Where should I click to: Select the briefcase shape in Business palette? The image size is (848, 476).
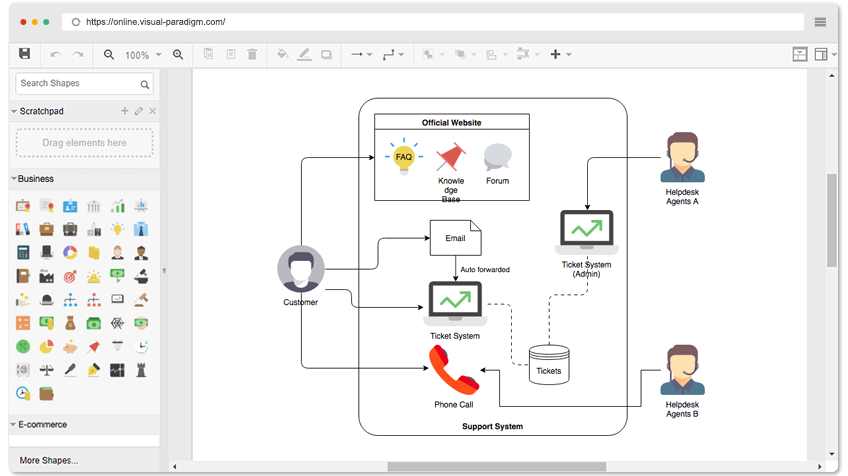click(46, 229)
